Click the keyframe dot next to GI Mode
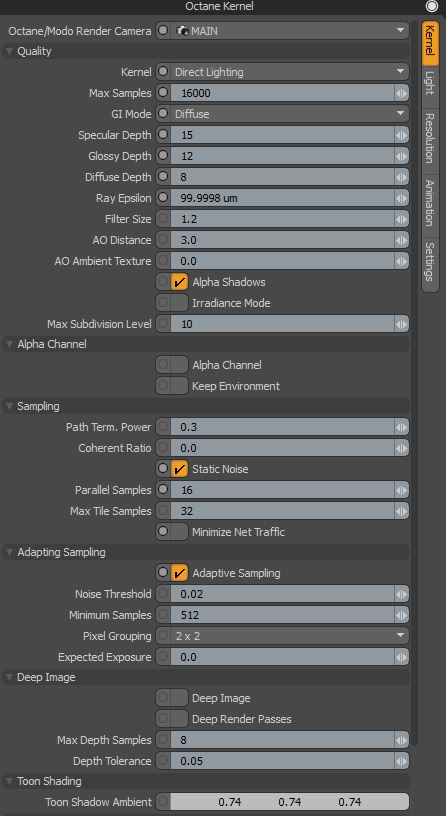446x816 pixels. [163, 113]
